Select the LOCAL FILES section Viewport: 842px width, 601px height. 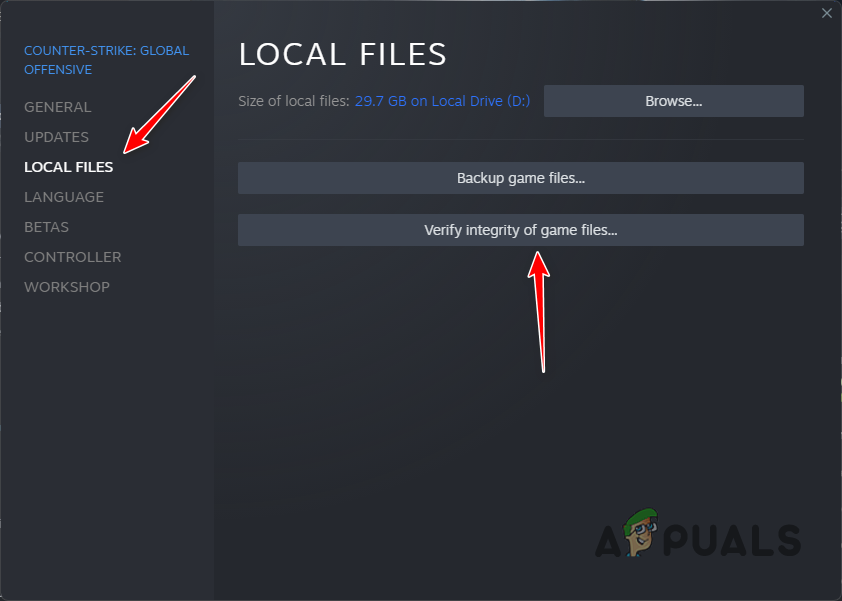click(x=68, y=167)
